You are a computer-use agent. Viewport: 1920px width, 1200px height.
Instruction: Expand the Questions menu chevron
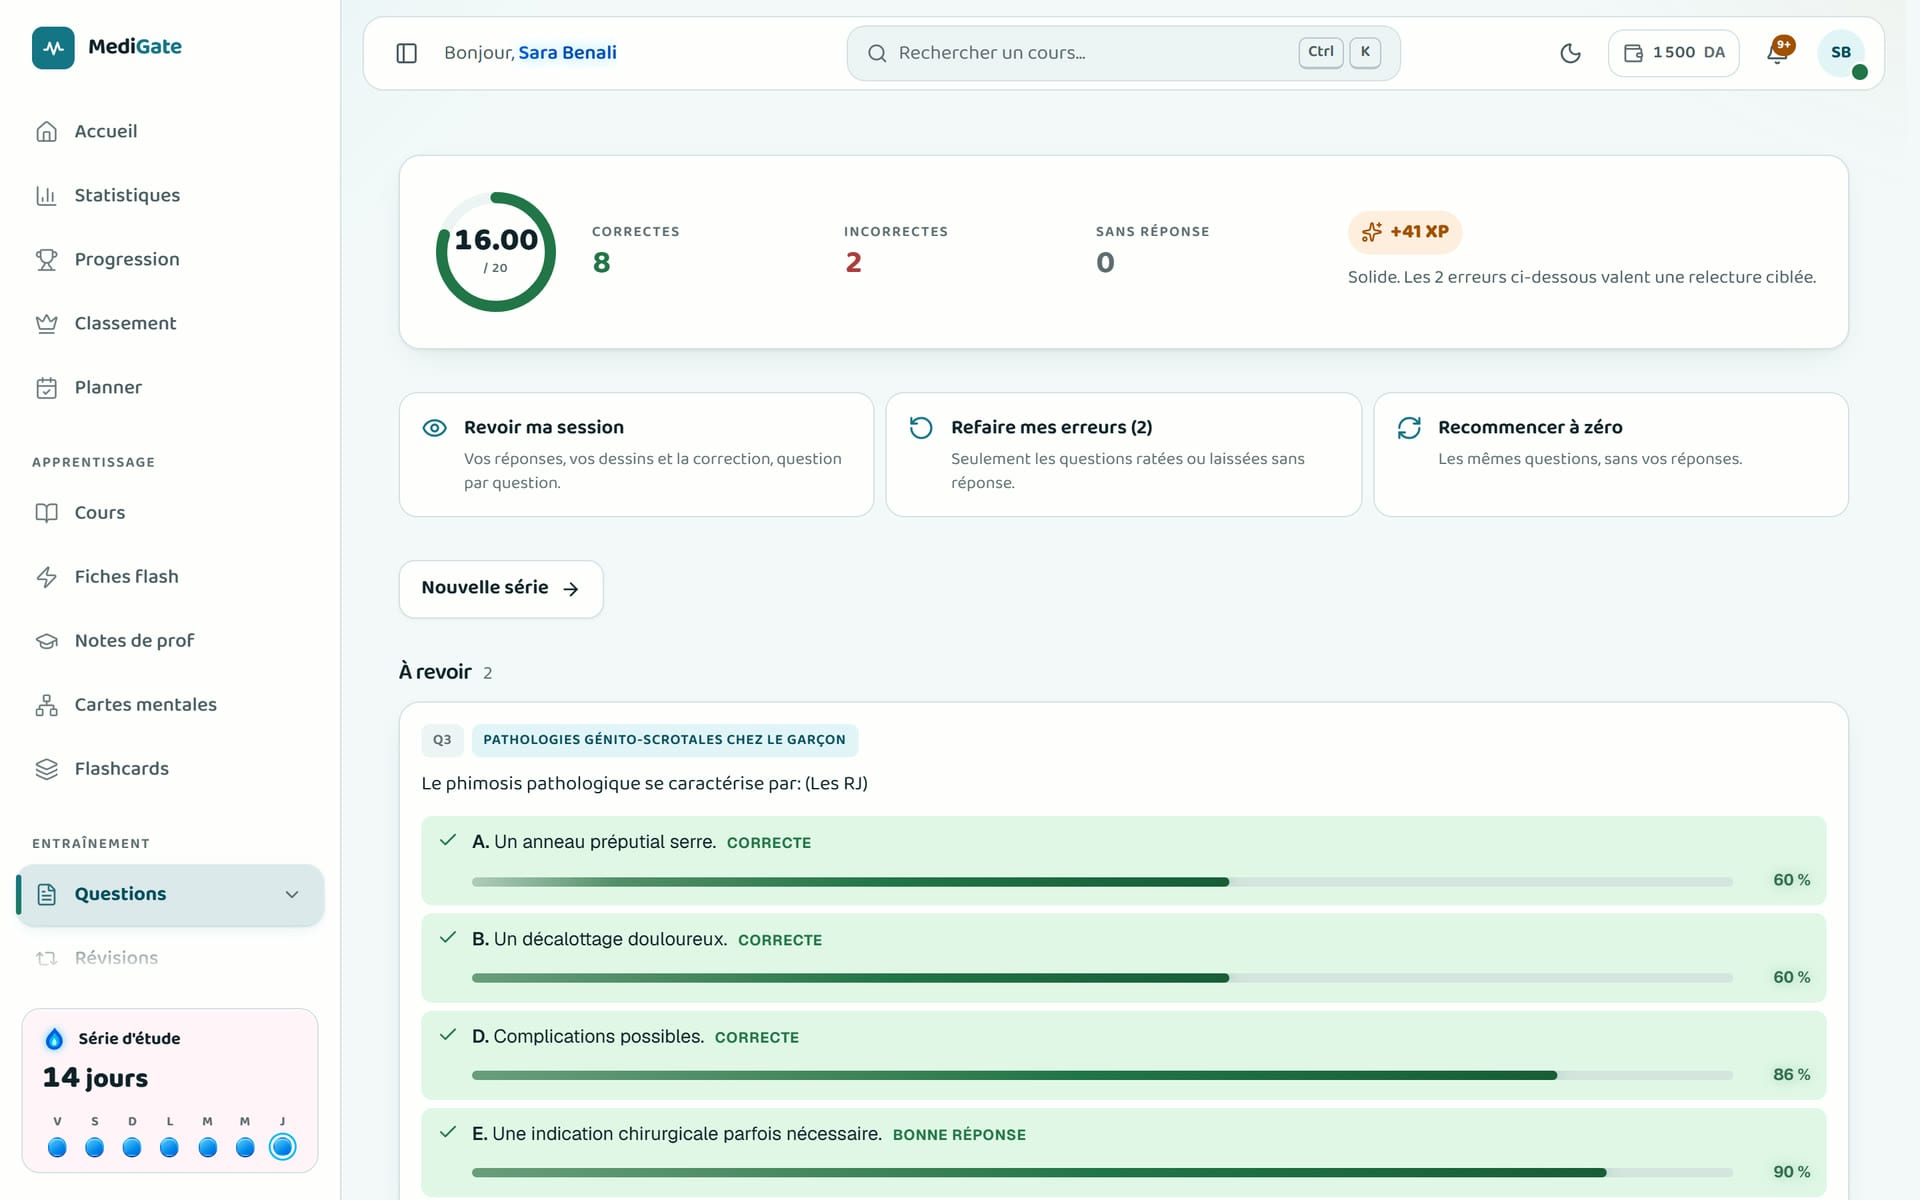(x=292, y=894)
